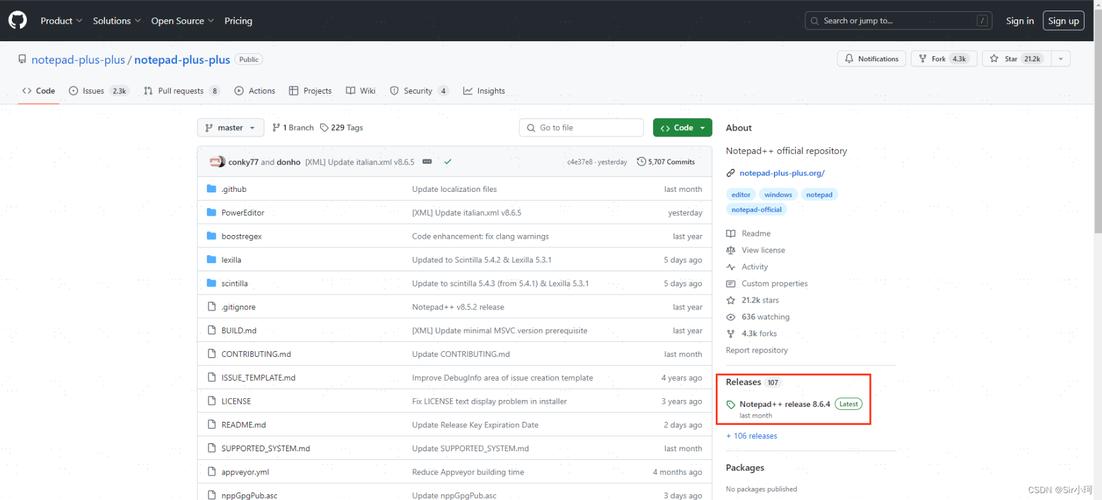Open the + 106 releases link

[x=751, y=436]
